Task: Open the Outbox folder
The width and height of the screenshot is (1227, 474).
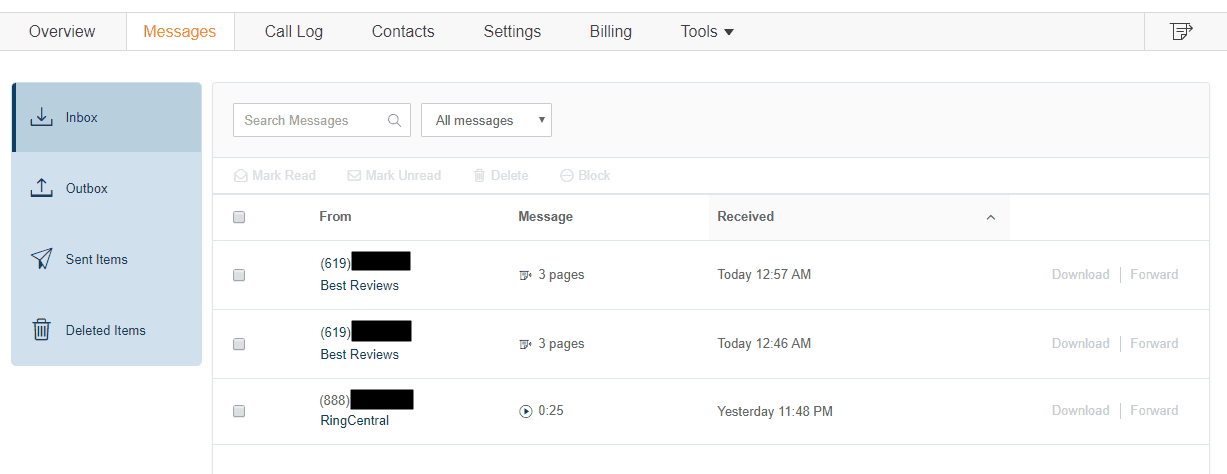Action: pyautogui.click(x=107, y=188)
